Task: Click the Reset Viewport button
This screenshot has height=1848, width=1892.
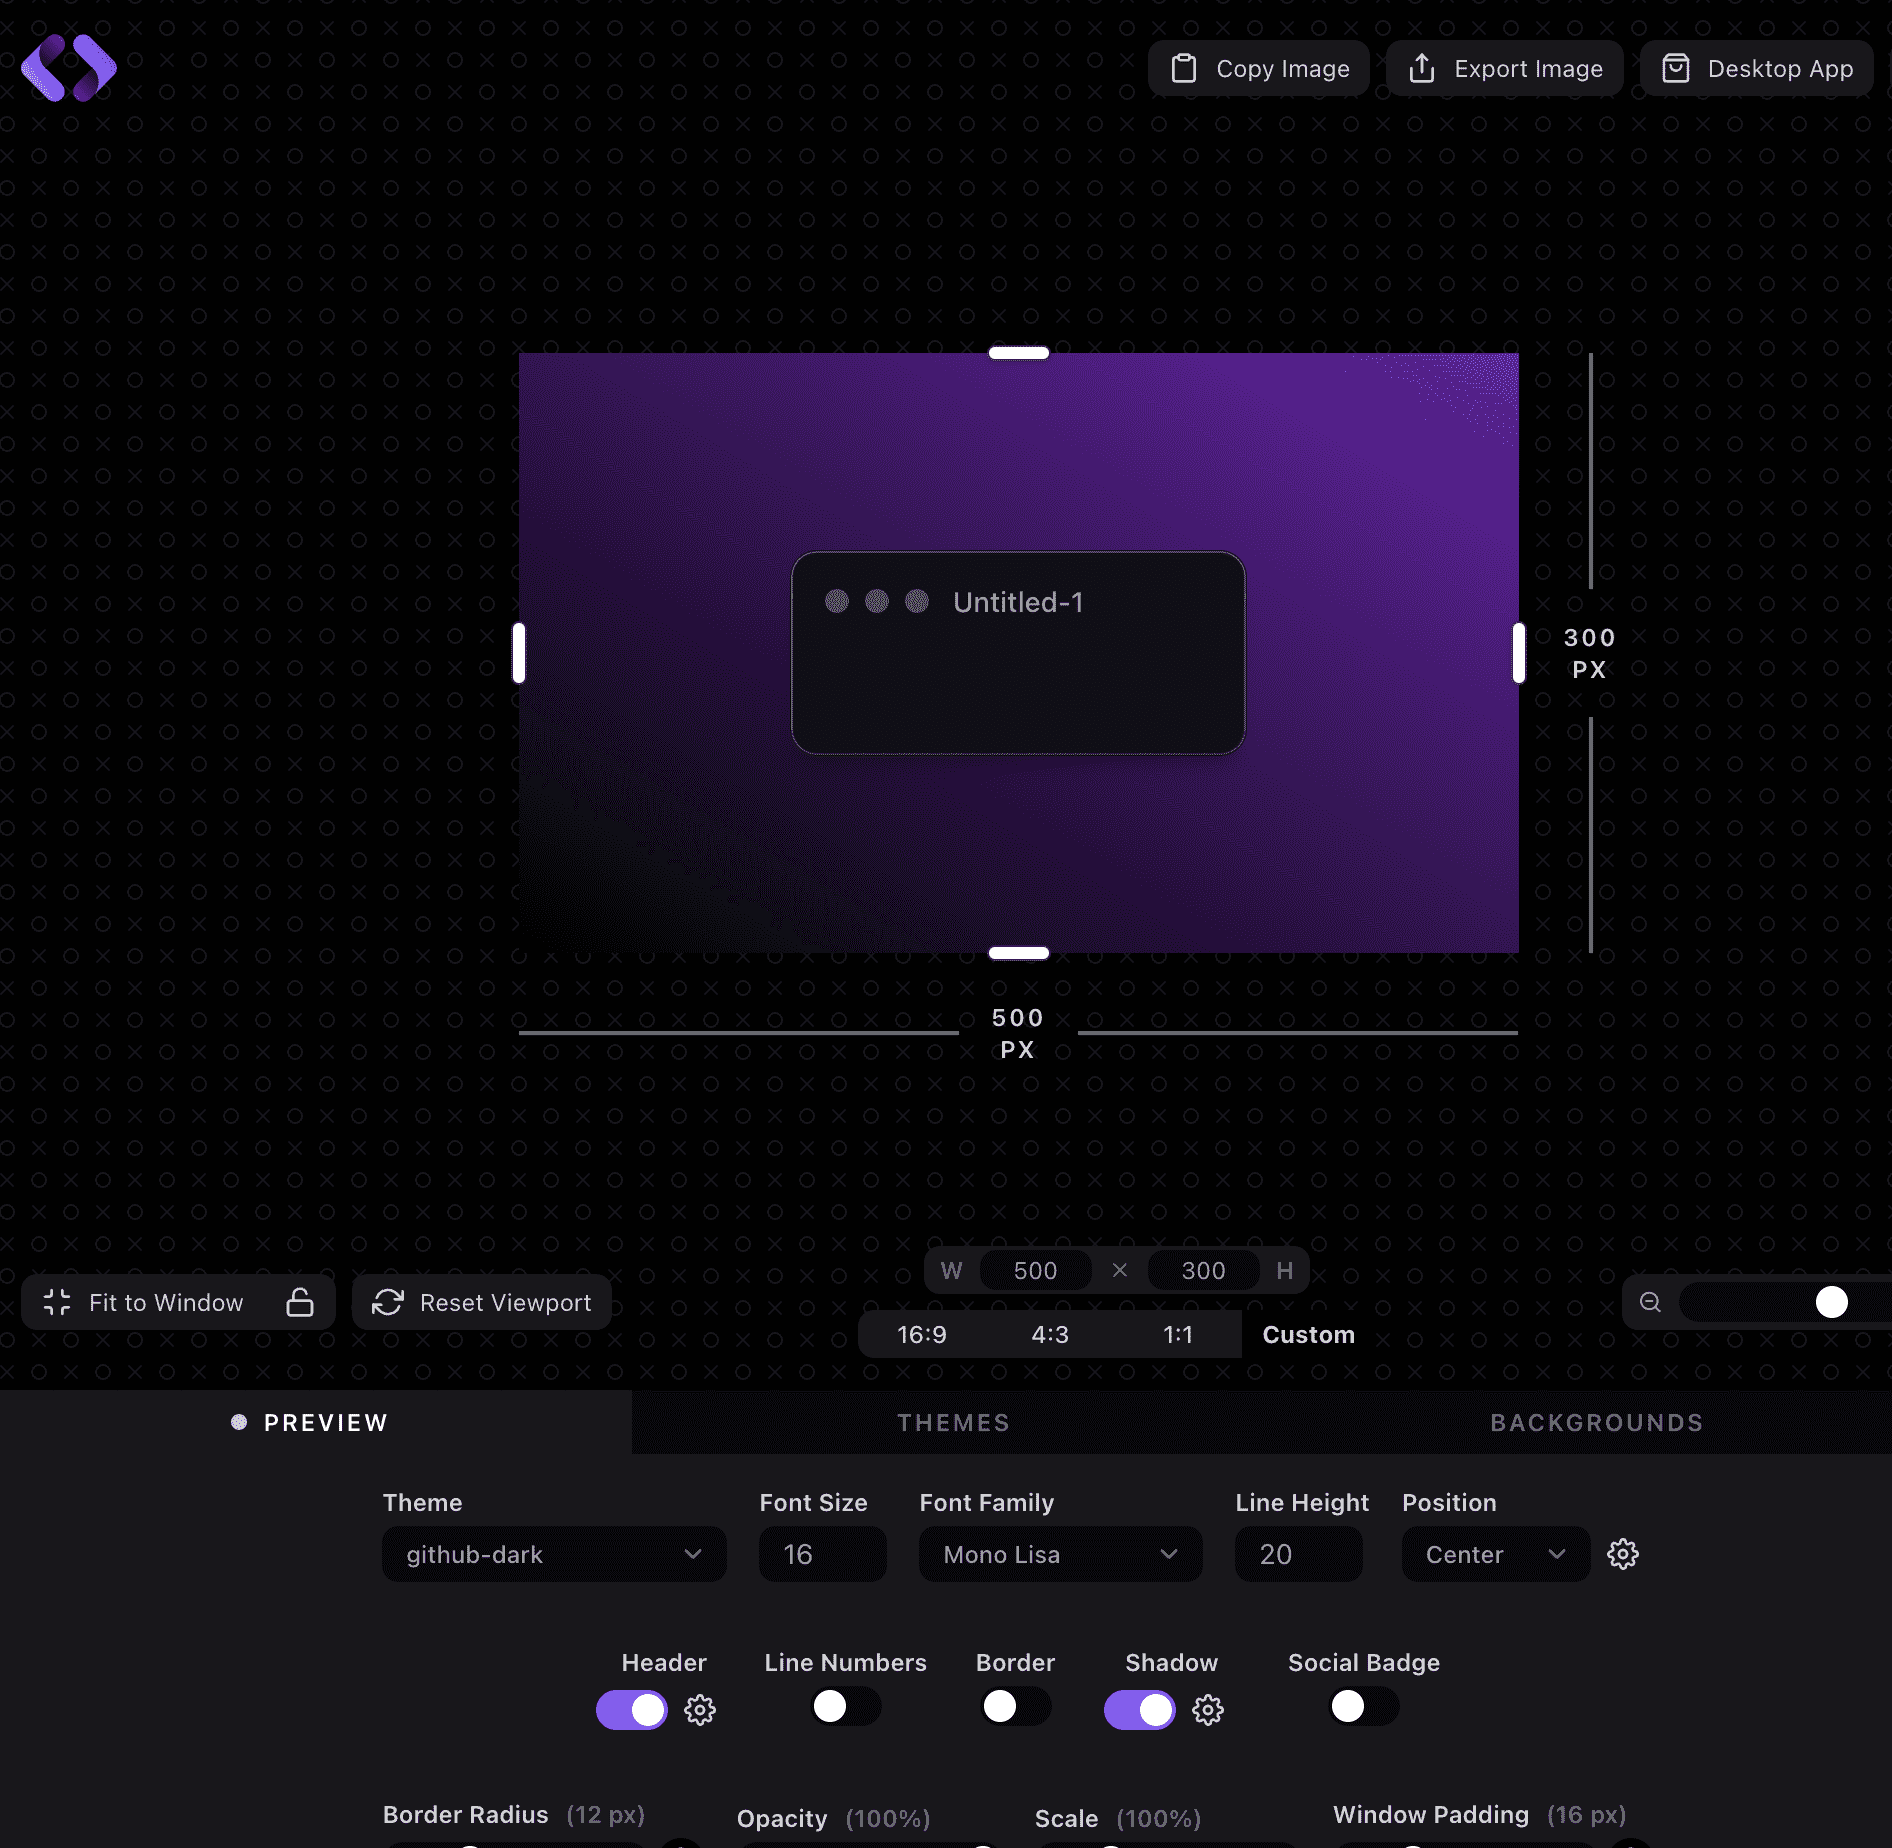Action: click(482, 1302)
